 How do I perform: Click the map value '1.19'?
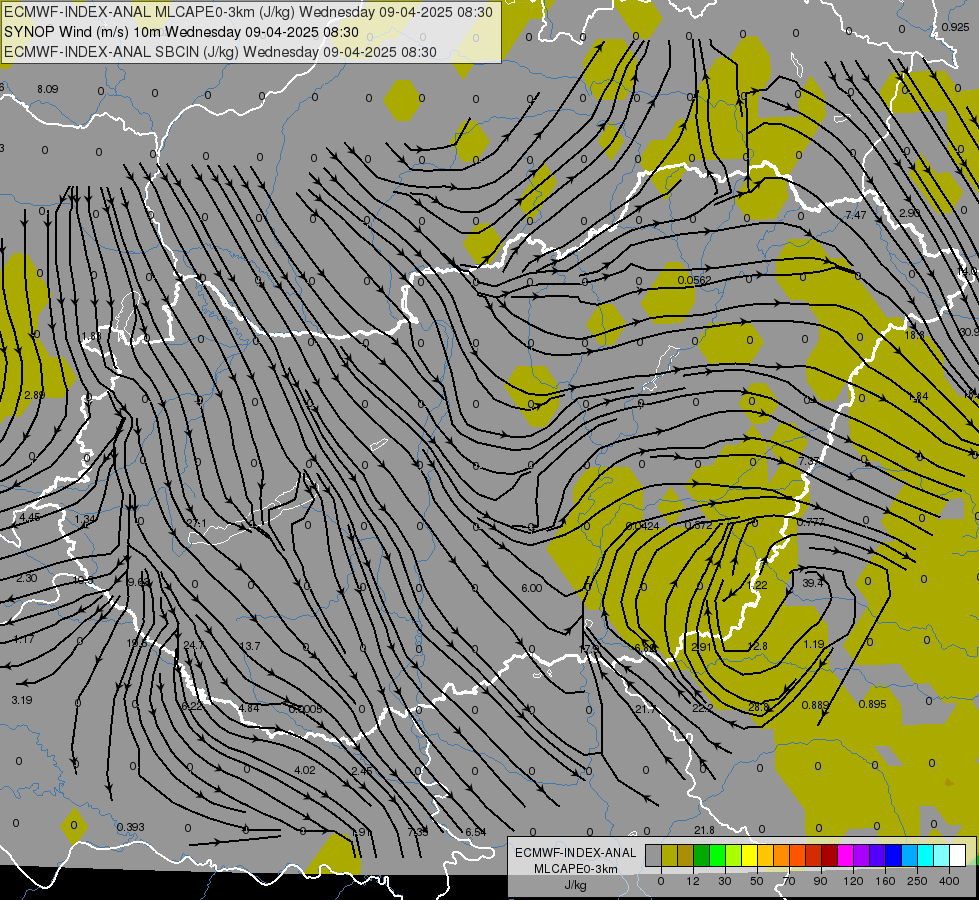pyautogui.click(x=814, y=644)
